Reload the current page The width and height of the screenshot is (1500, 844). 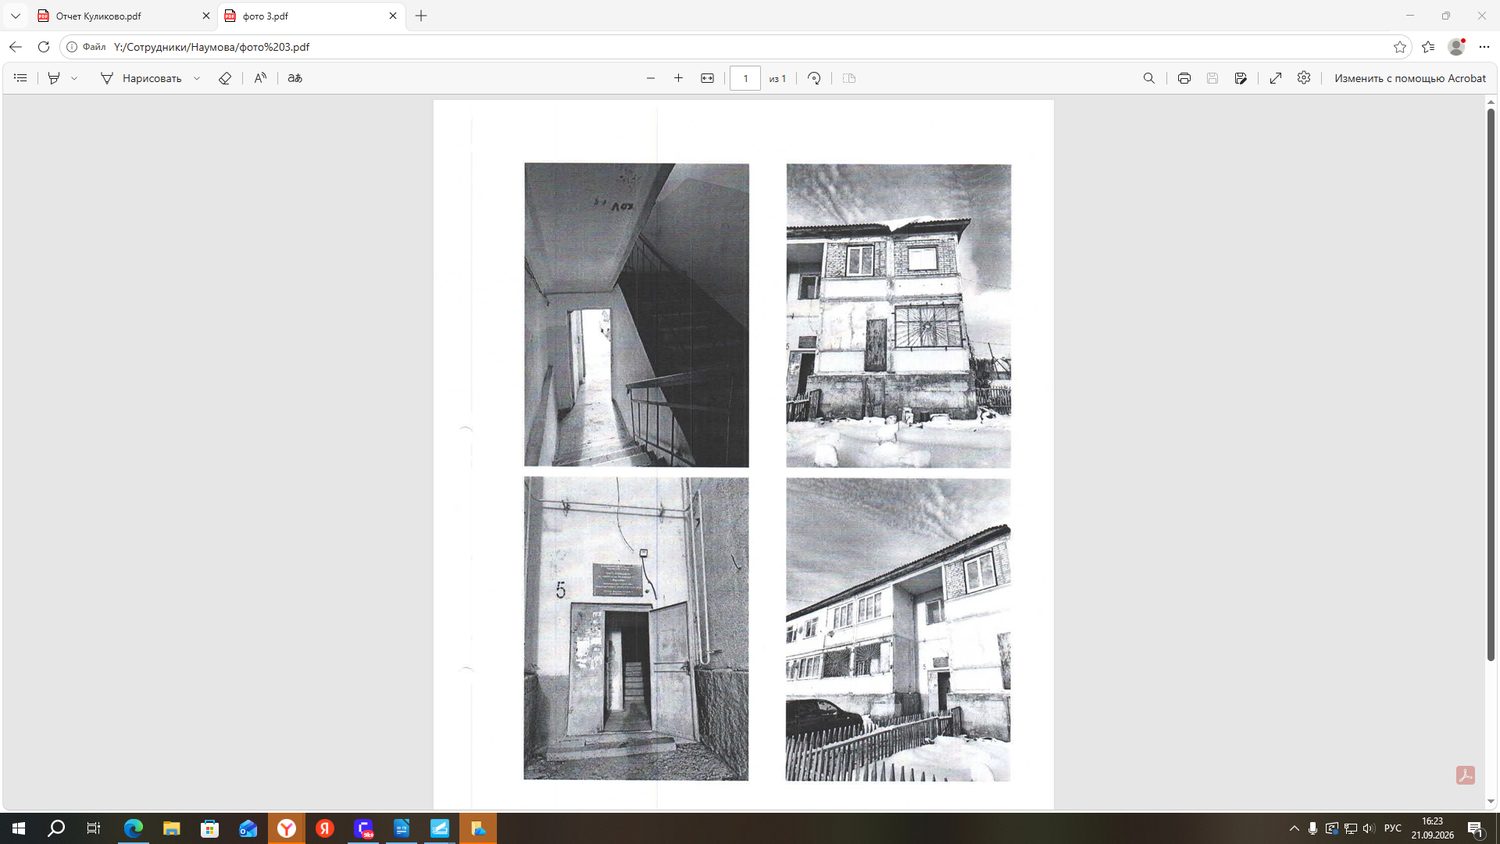43,47
